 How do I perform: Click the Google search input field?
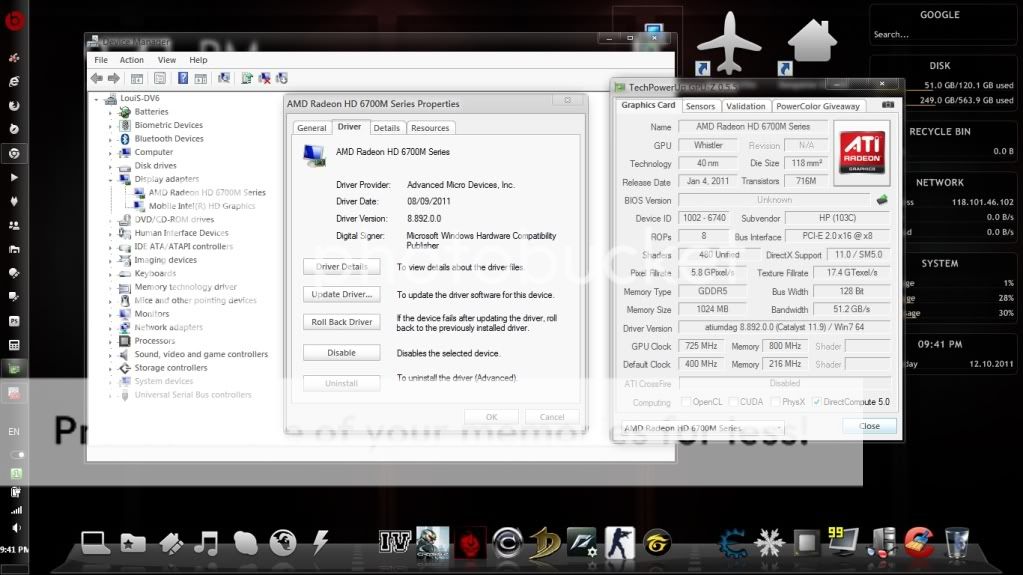click(939, 35)
